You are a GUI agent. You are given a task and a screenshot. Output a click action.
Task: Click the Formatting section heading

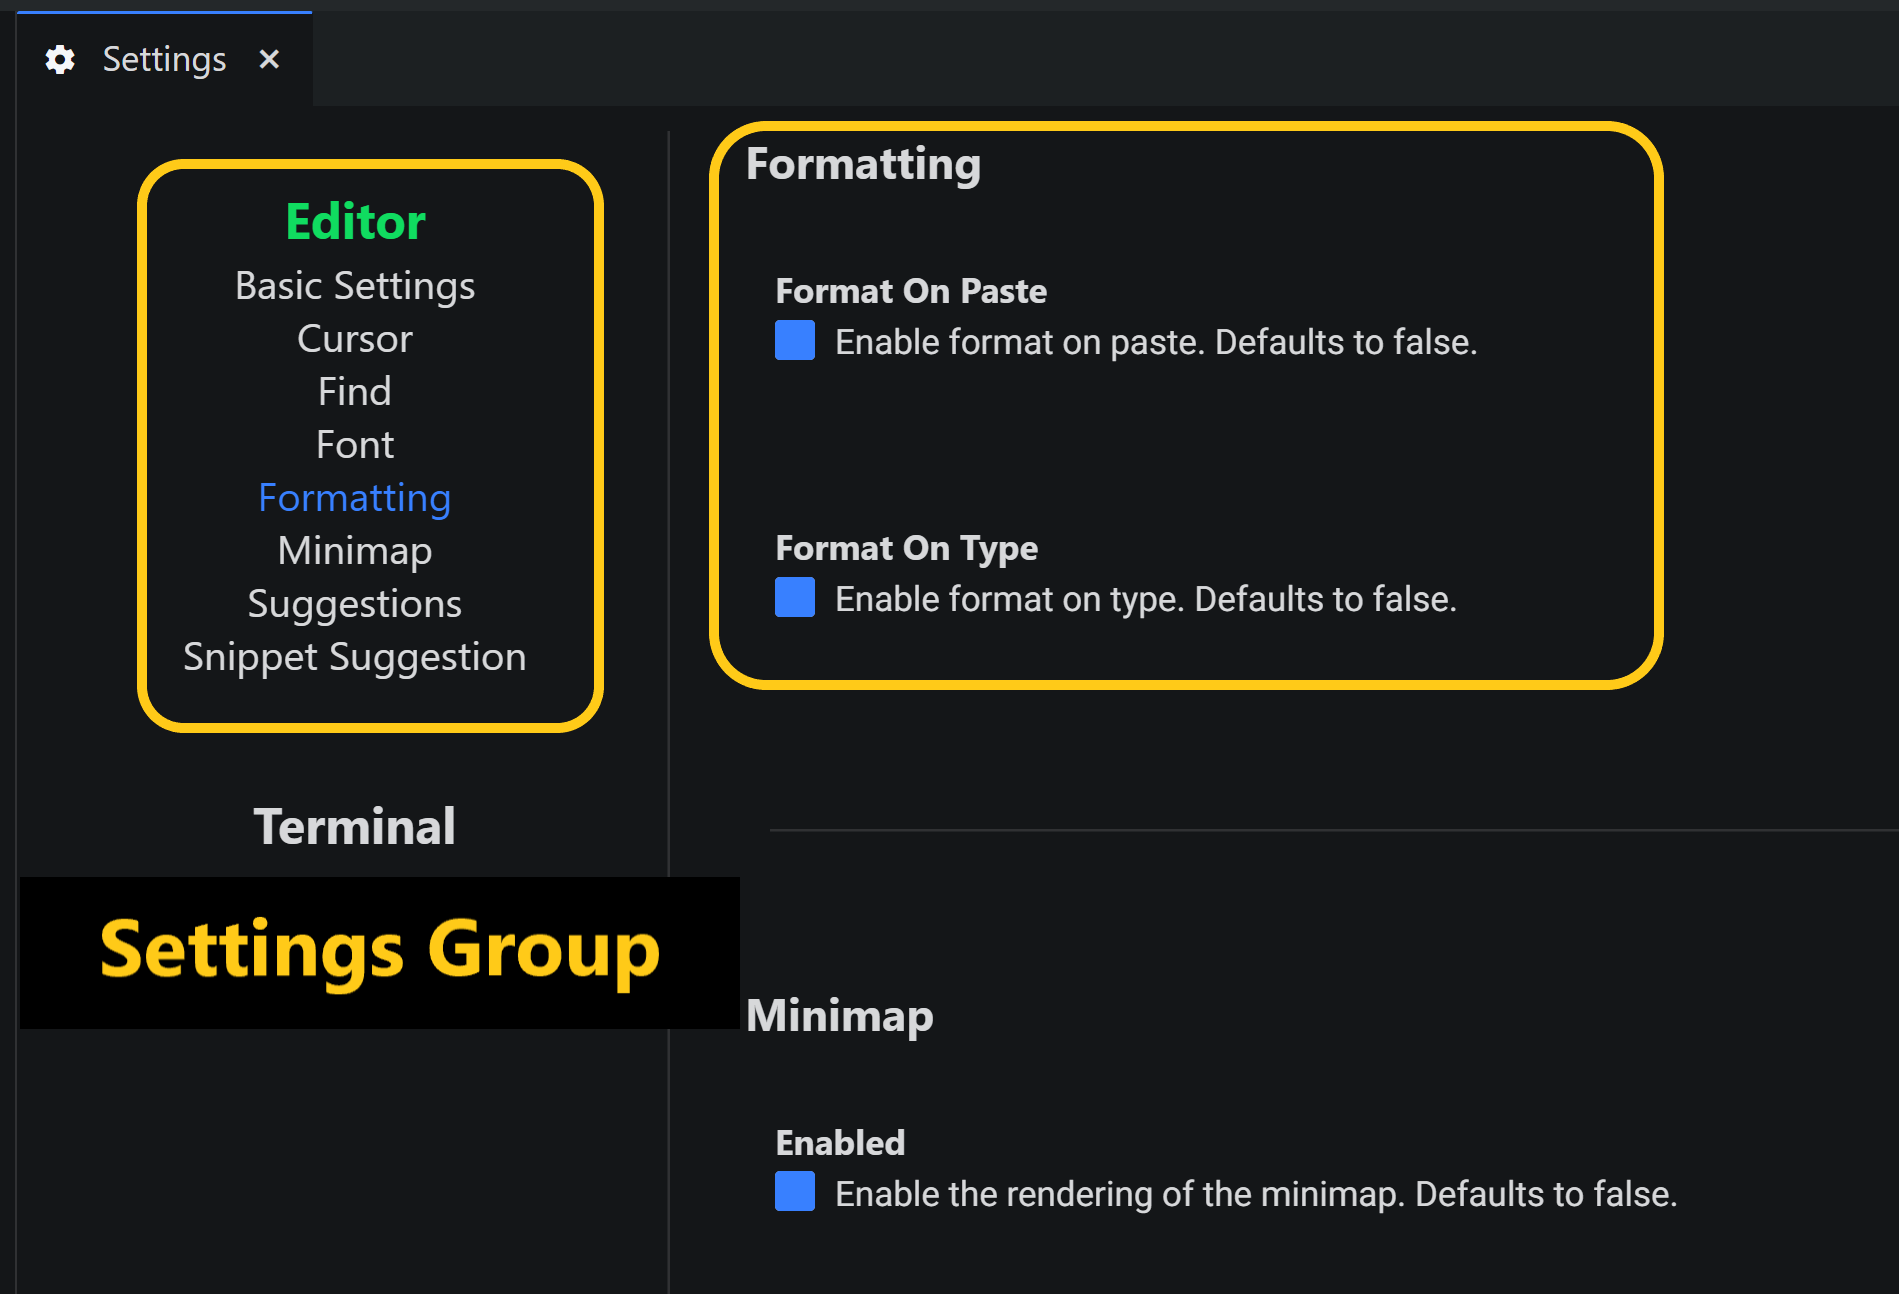tap(864, 164)
